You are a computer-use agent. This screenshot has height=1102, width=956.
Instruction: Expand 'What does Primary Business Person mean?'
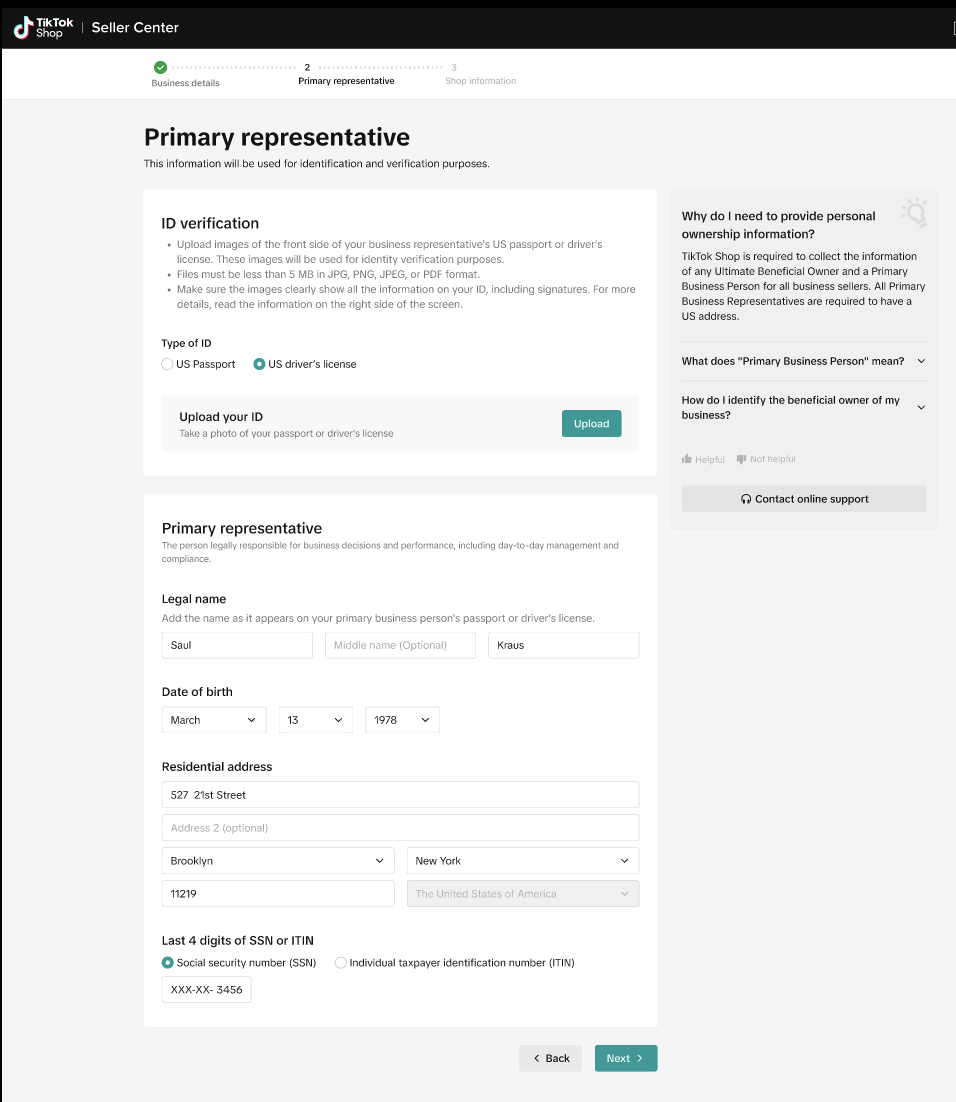pos(804,361)
